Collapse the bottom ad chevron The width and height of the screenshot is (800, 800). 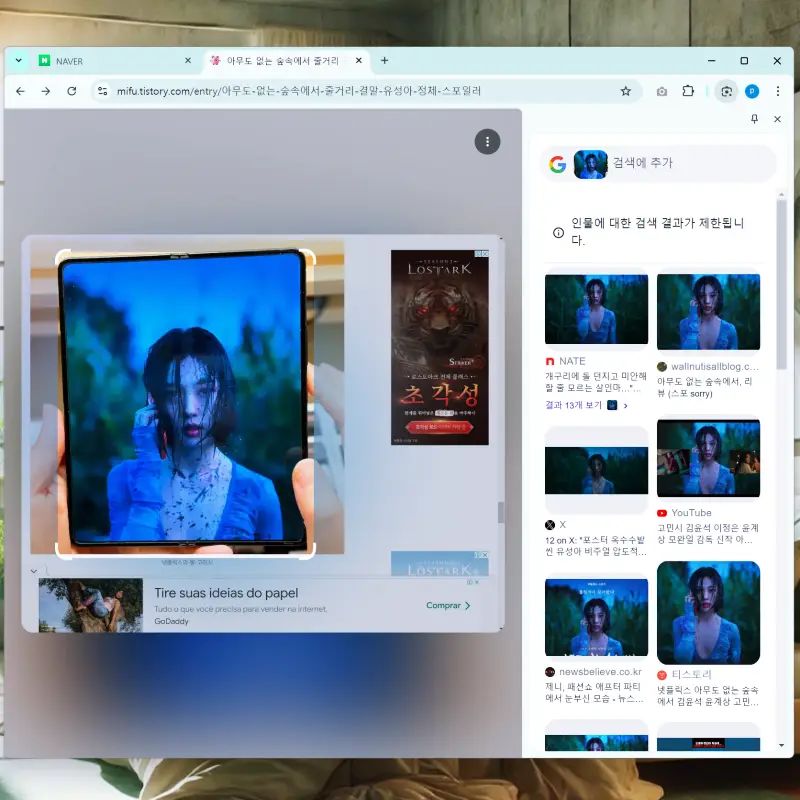click(34, 571)
